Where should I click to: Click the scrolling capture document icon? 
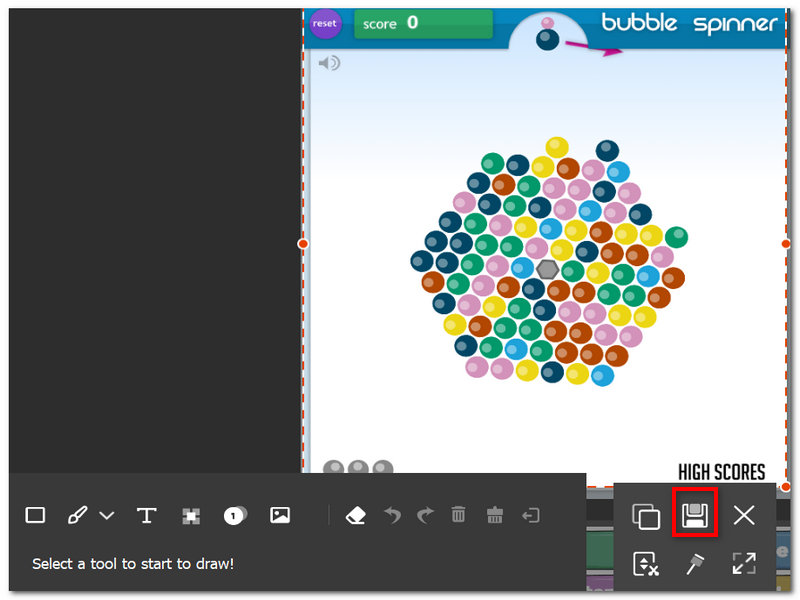click(x=646, y=564)
